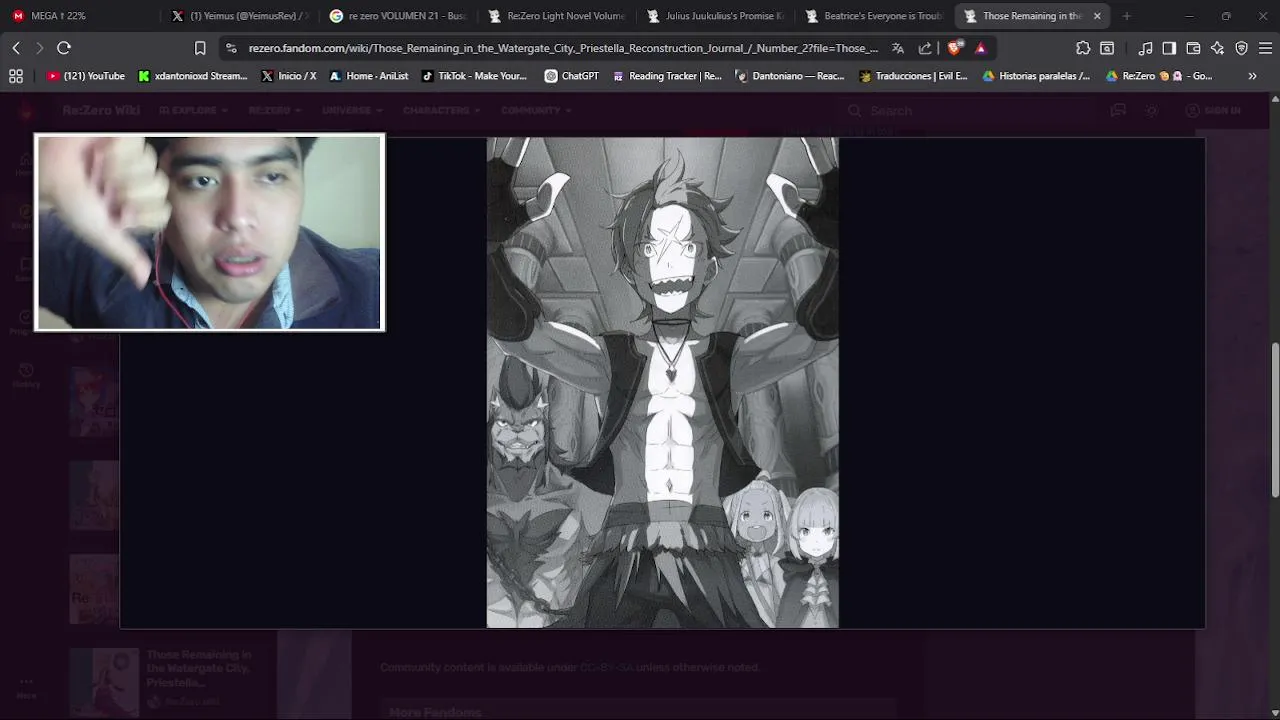Reload the current page
The height and width of the screenshot is (720, 1280).
(x=64, y=48)
